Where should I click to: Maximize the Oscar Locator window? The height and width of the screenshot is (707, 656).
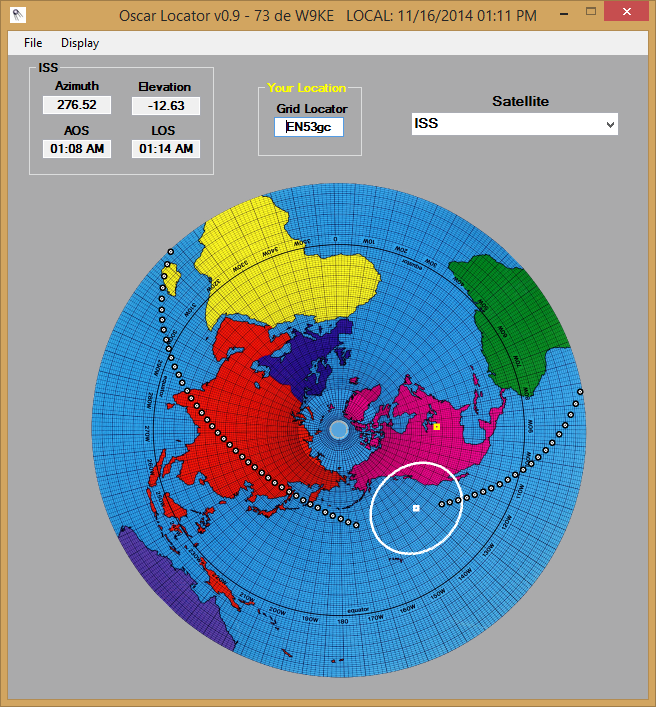pos(594,15)
